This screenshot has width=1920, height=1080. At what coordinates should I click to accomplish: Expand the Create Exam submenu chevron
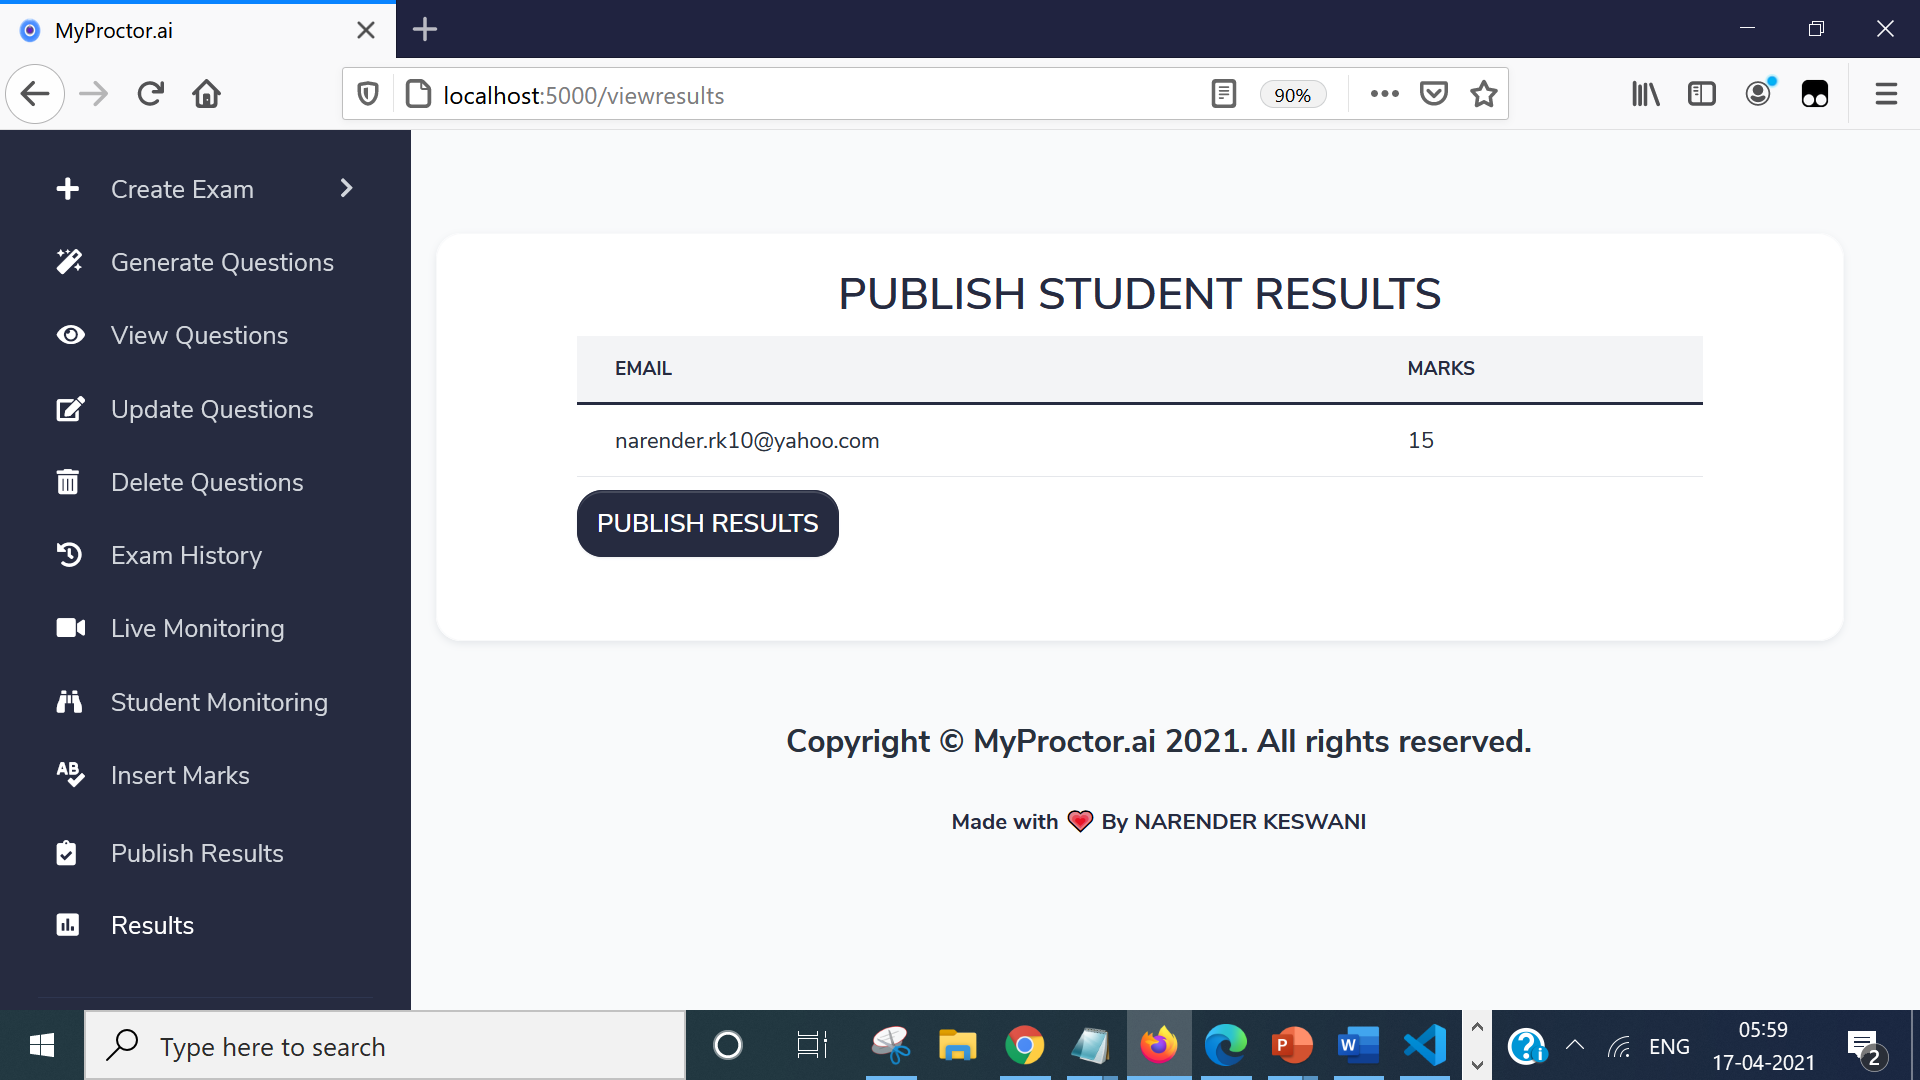[x=346, y=188]
